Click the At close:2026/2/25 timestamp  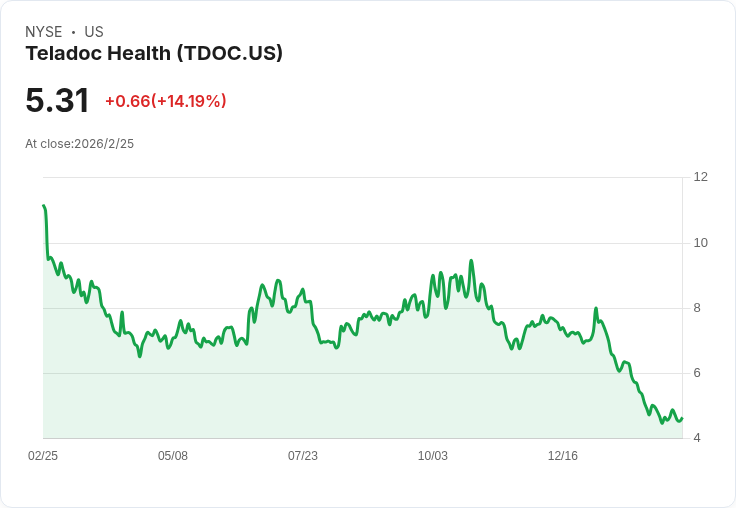pos(79,144)
